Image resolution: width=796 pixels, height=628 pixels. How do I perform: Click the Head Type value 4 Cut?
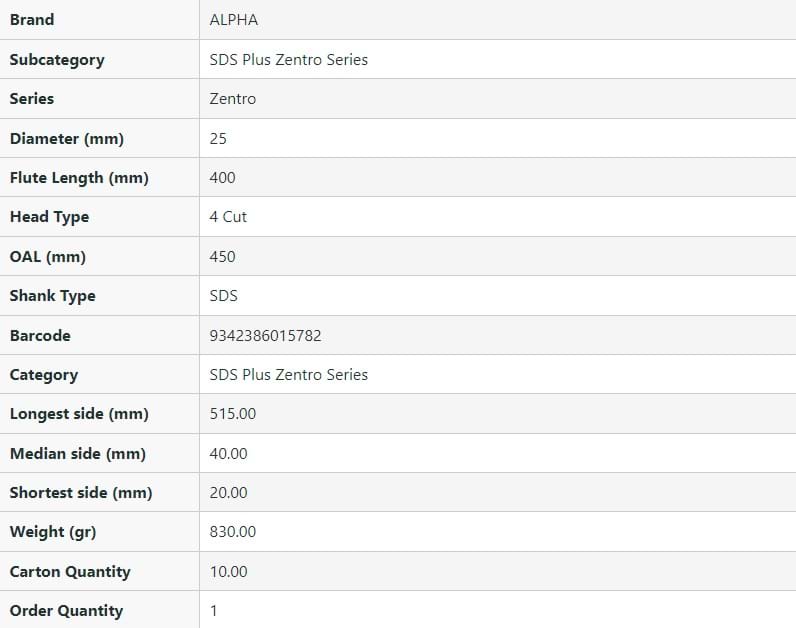pos(228,217)
